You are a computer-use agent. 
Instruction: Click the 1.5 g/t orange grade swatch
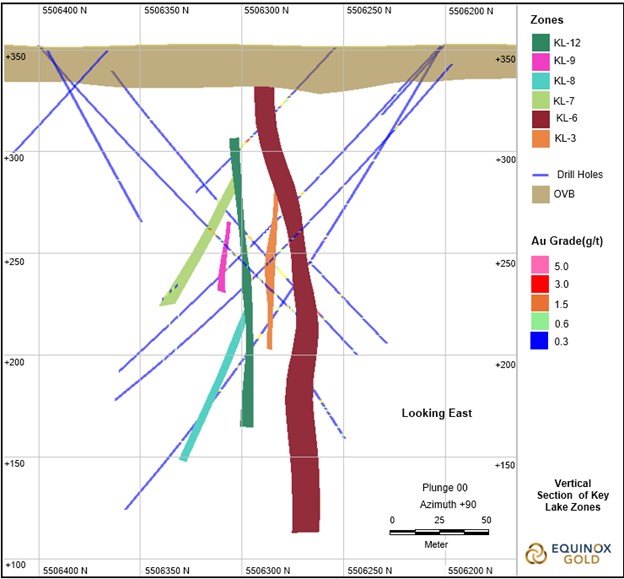click(541, 304)
